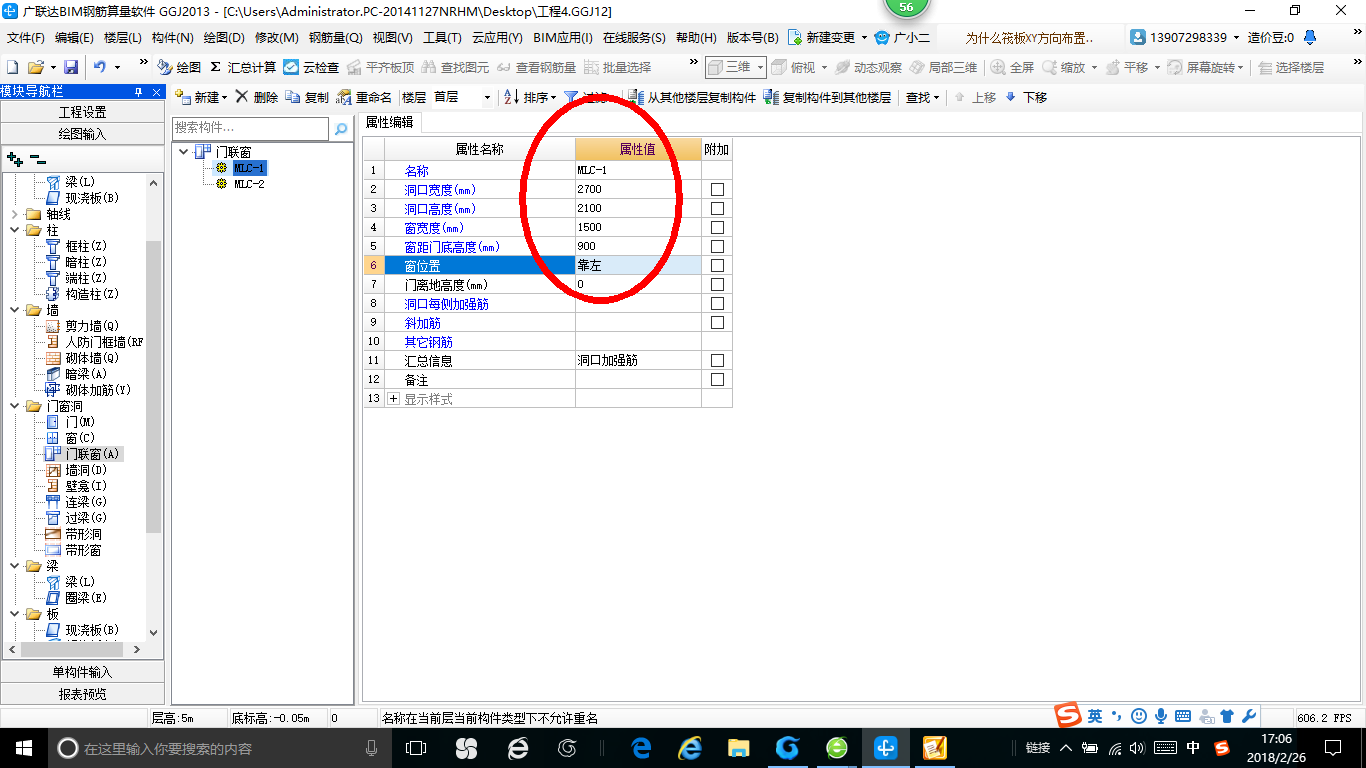Tick 附加 checkbox for 备注 row
The width and height of the screenshot is (1366, 768).
pos(717,380)
